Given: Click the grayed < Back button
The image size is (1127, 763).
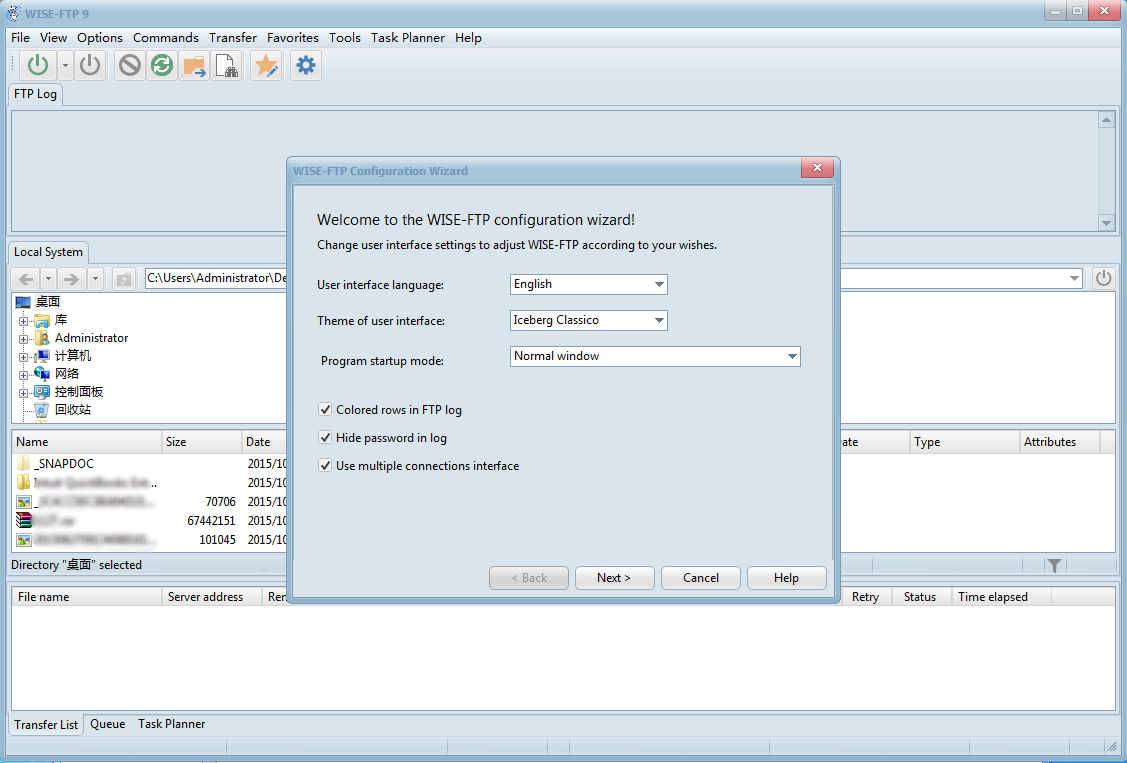Looking at the screenshot, I should [x=529, y=578].
